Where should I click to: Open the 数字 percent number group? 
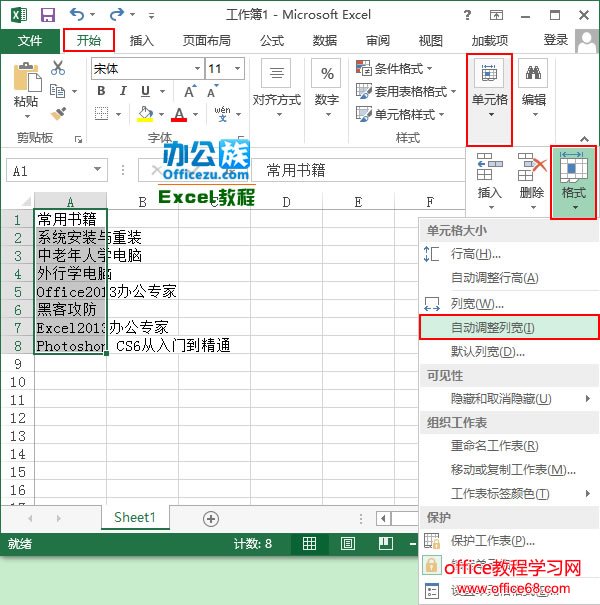(326, 89)
